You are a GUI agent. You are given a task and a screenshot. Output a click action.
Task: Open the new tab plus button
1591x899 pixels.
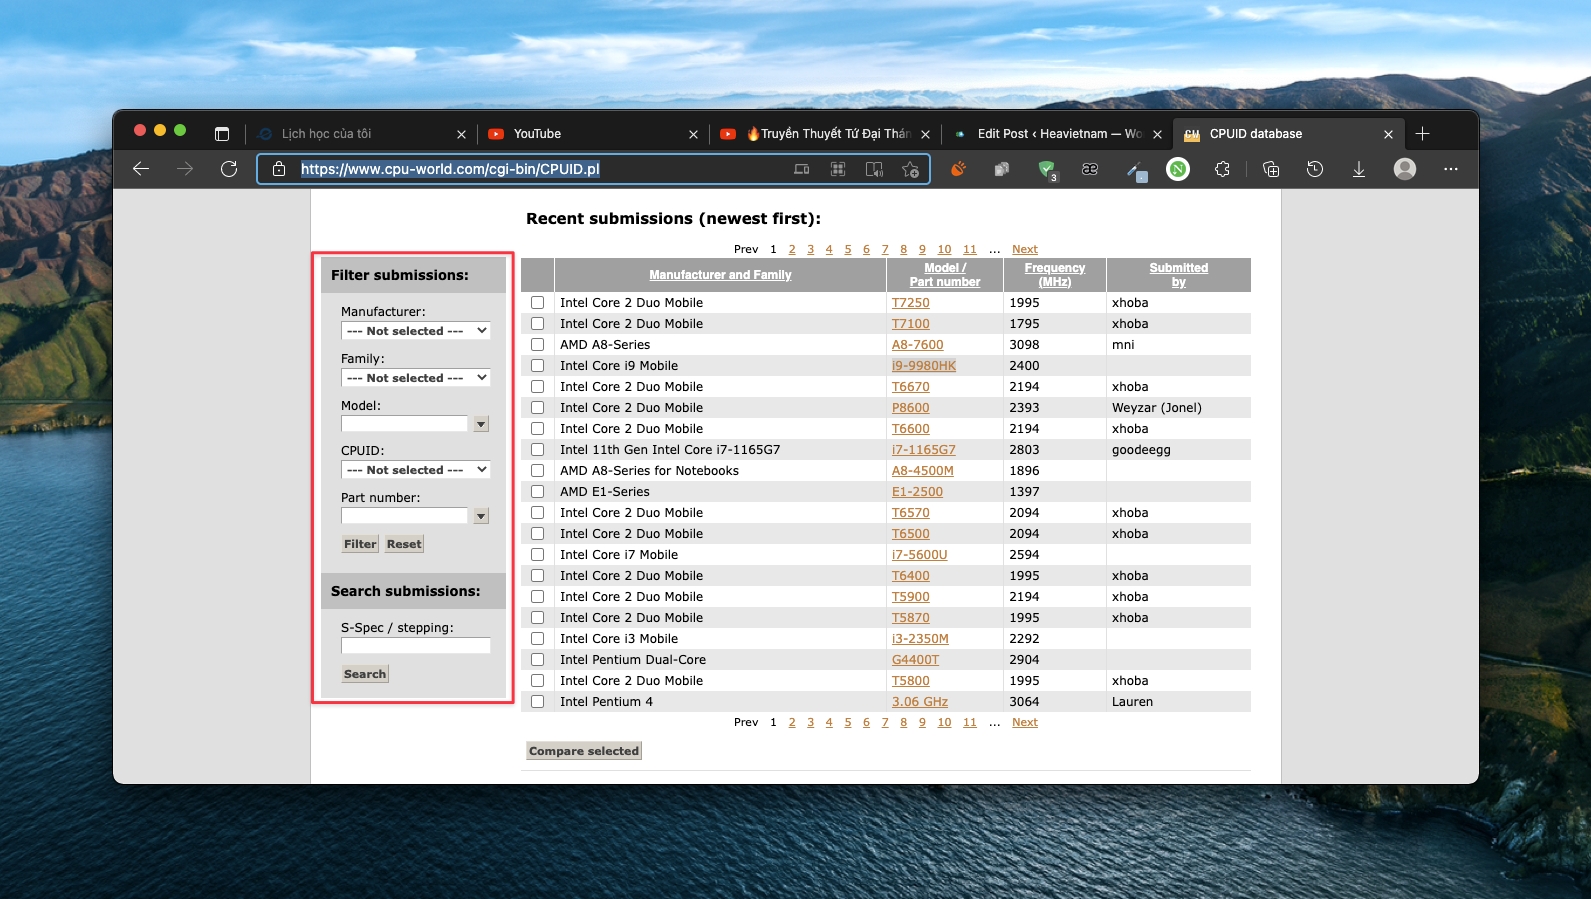tap(1422, 134)
